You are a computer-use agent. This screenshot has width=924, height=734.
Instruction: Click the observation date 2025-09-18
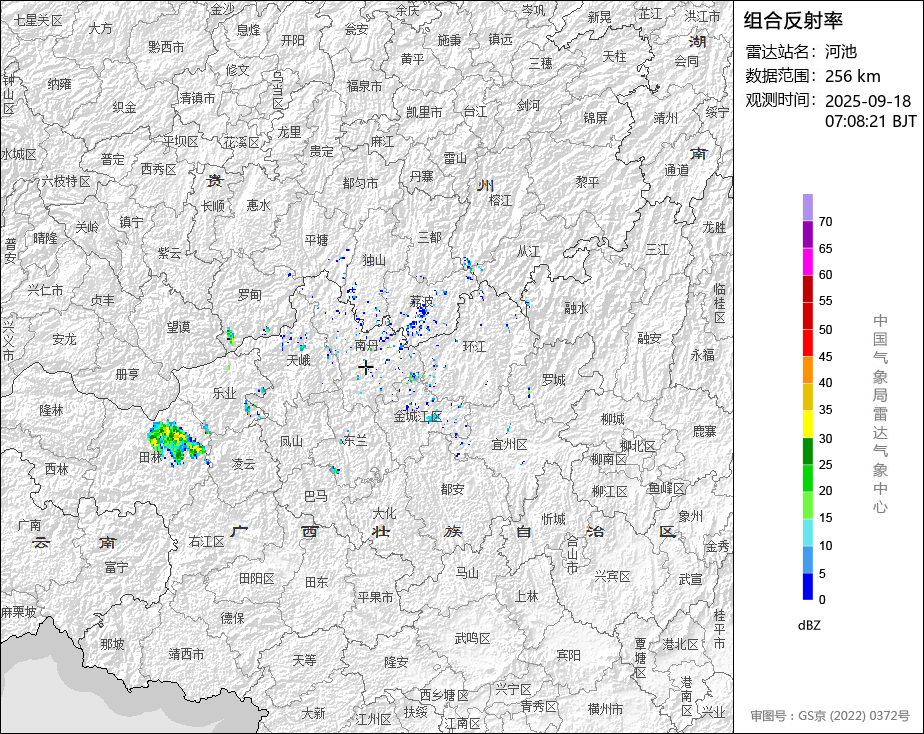pyautogui.click(x=867, y=101)
